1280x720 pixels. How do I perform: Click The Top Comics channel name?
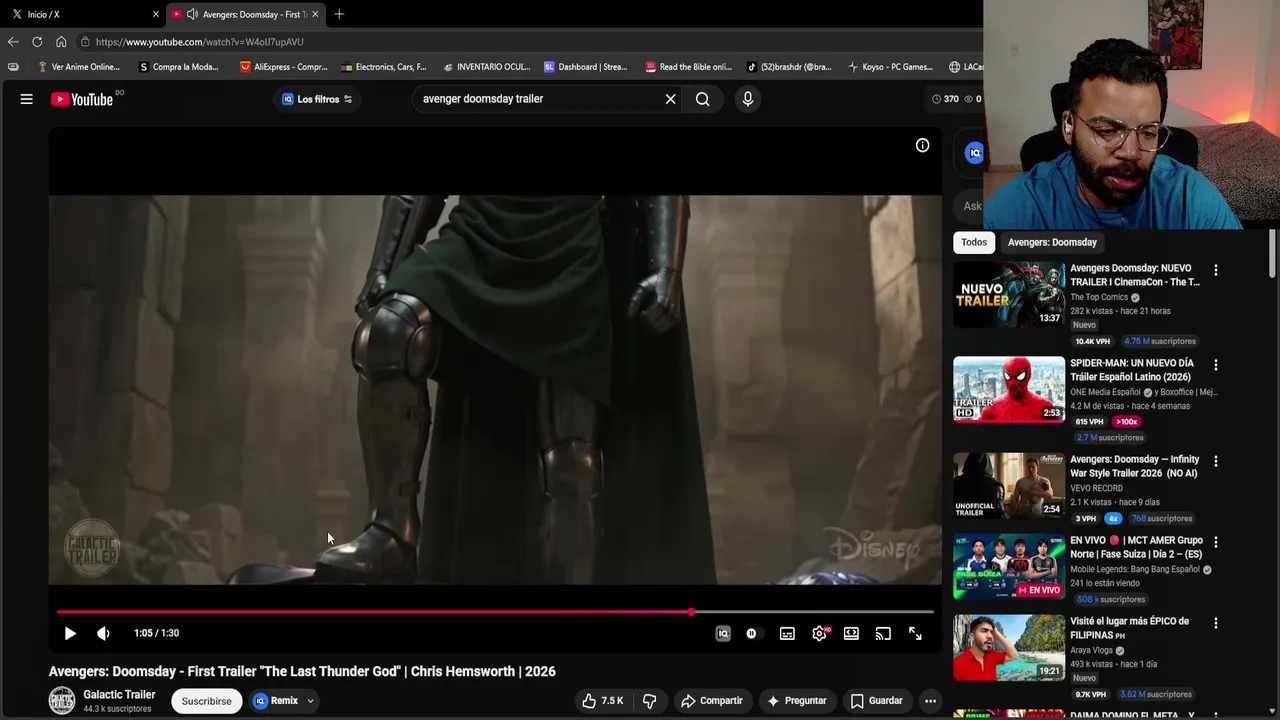coord(1099,297)
